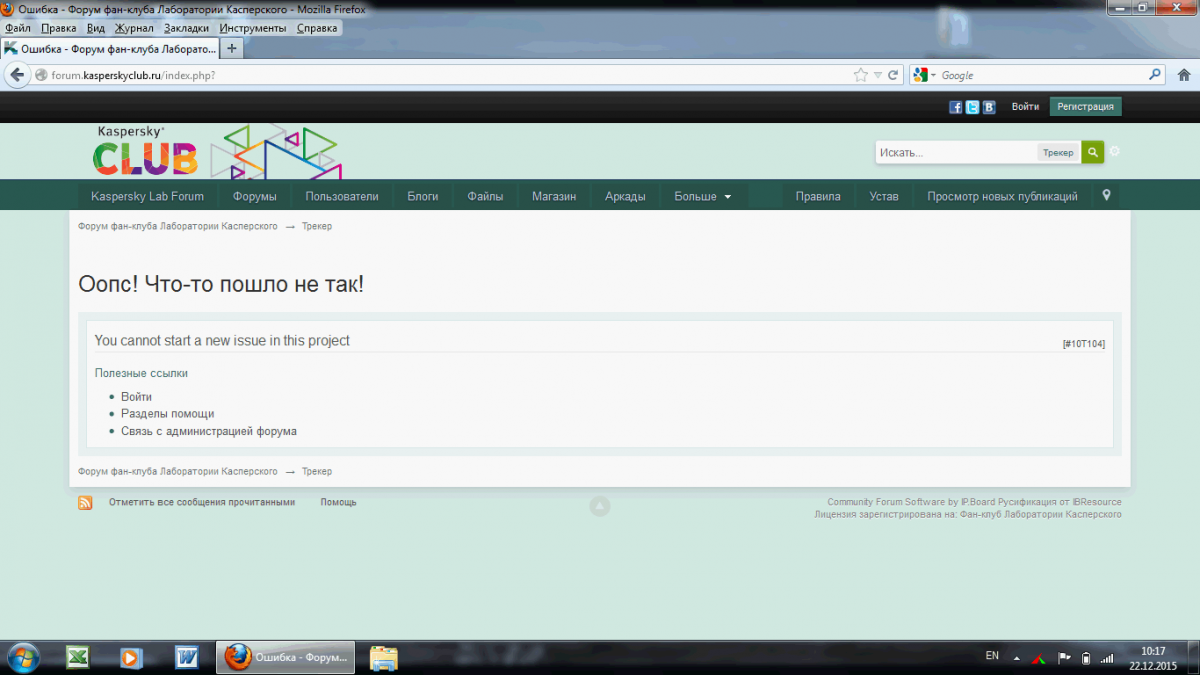Click the RSS feed icon in footer
The height and width of the screenshot is (675, 1200).
coord(85,502)
